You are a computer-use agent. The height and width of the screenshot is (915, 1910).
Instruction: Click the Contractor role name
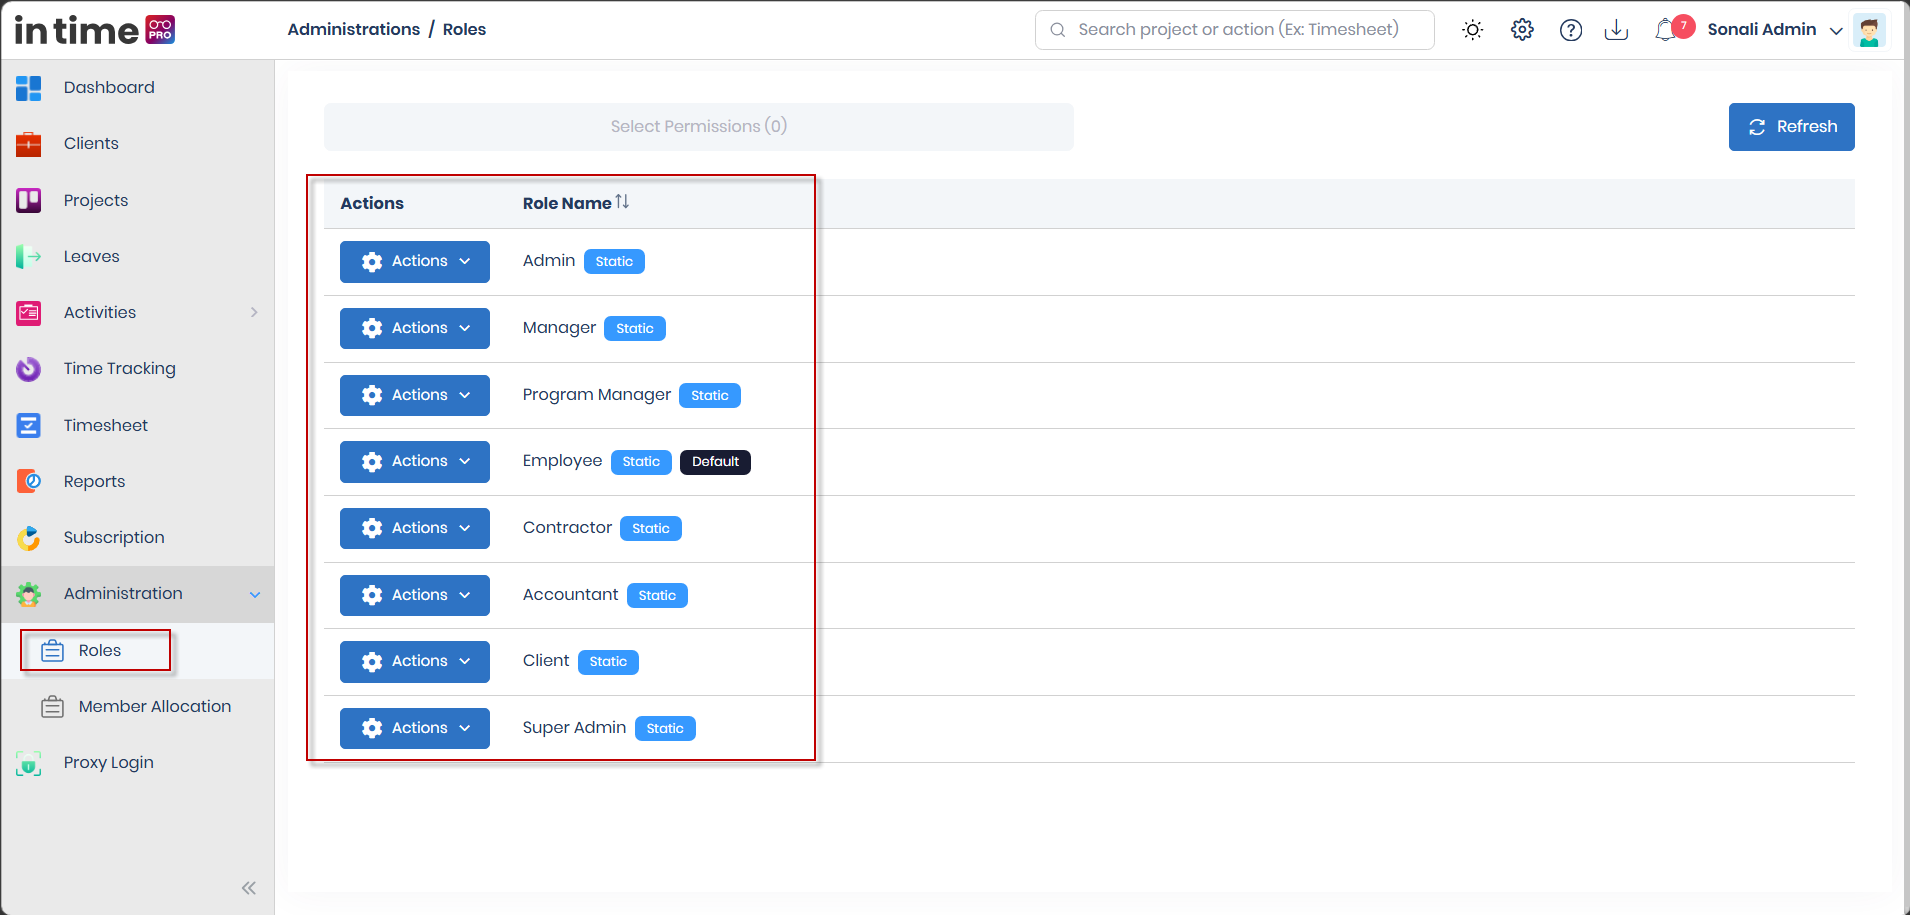click(x=567, y=528)
